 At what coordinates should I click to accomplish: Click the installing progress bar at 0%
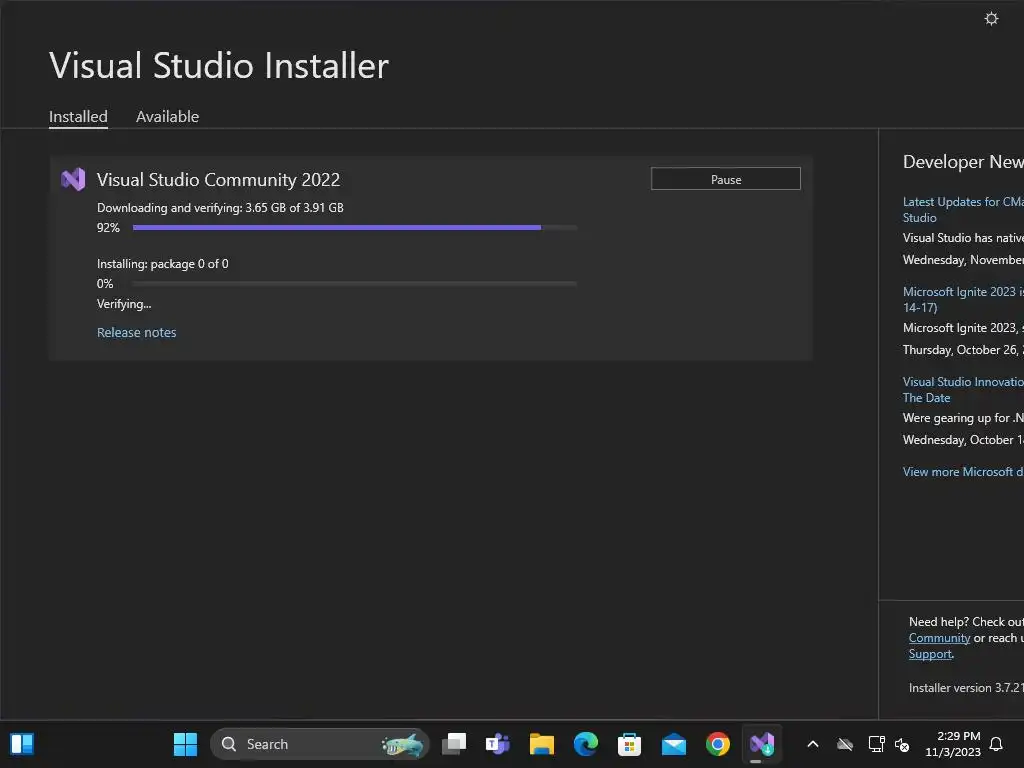[x=355, y=283]
